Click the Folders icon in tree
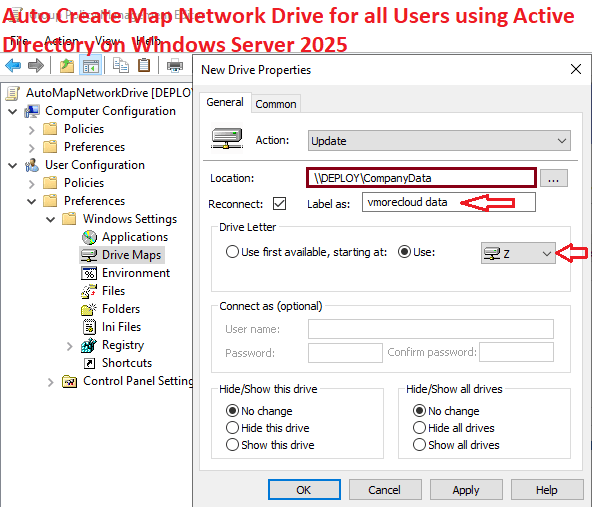 point(89,309)
